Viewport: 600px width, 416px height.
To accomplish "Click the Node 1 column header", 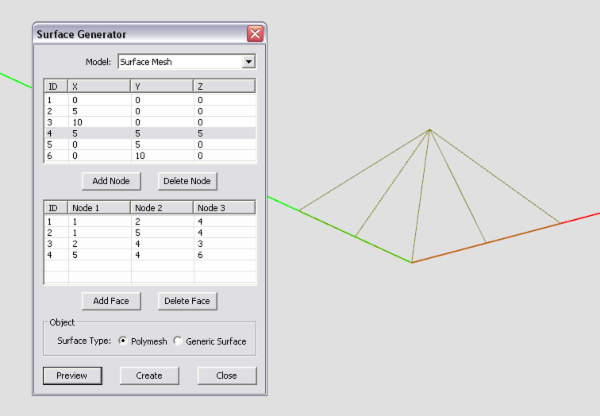I will click(99, 208).
